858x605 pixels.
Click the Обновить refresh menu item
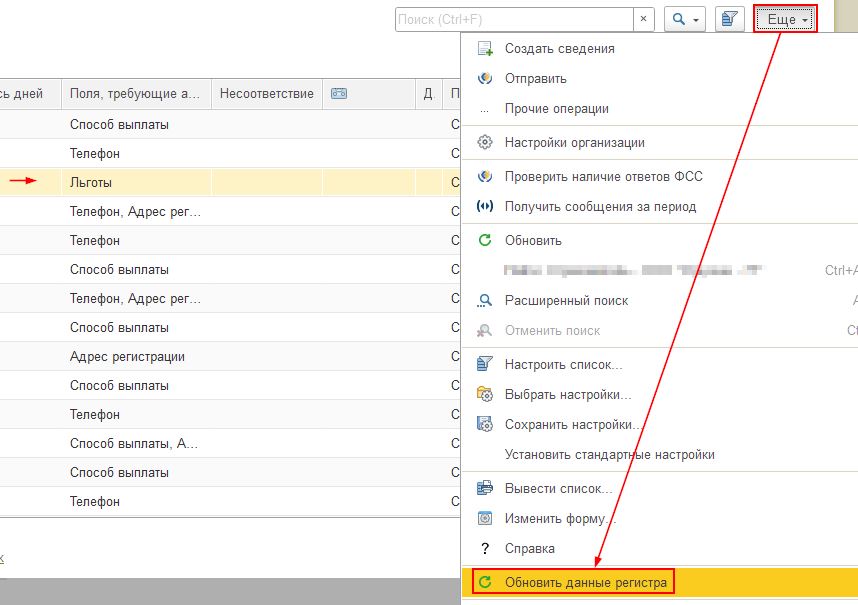(x=659, y=241)
